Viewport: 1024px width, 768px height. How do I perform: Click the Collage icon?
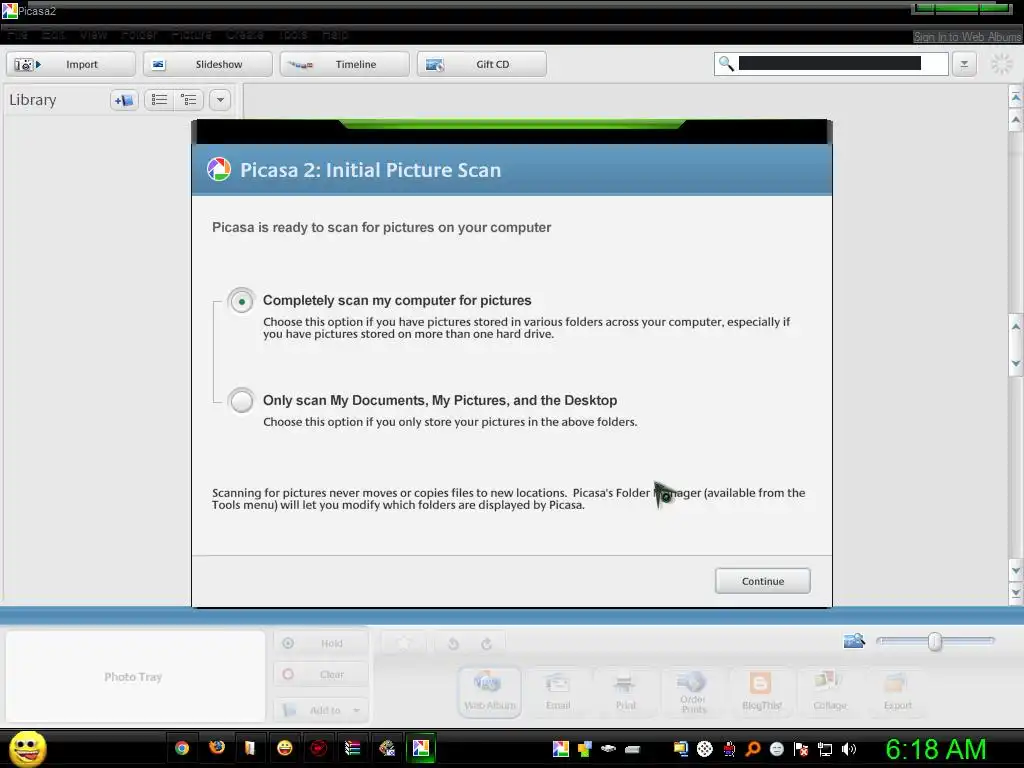[x=829, y=692]
